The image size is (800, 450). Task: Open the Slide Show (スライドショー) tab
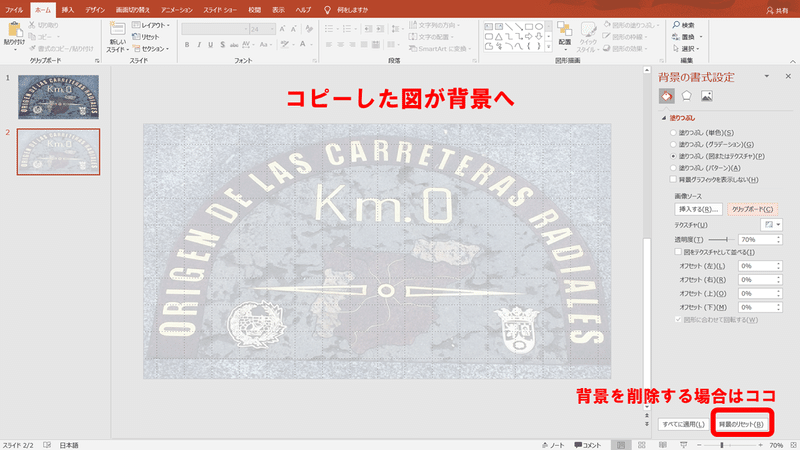point(220,10)
